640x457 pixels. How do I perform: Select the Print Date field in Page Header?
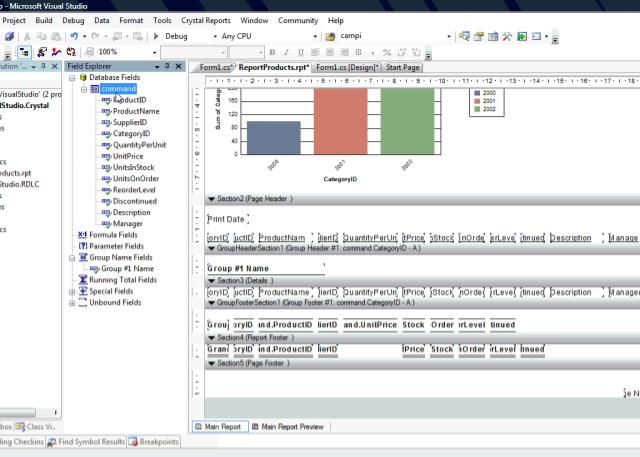(x=227, y=219)
